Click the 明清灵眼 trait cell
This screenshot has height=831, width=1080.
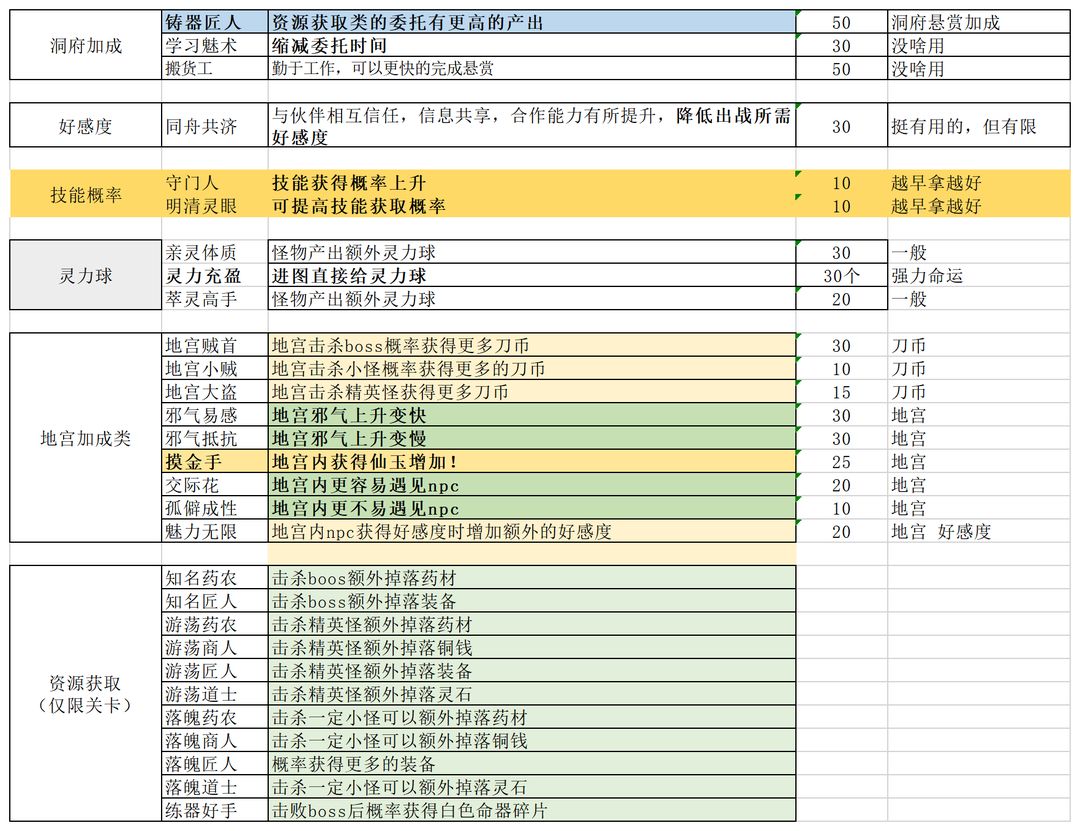(215, 206)
